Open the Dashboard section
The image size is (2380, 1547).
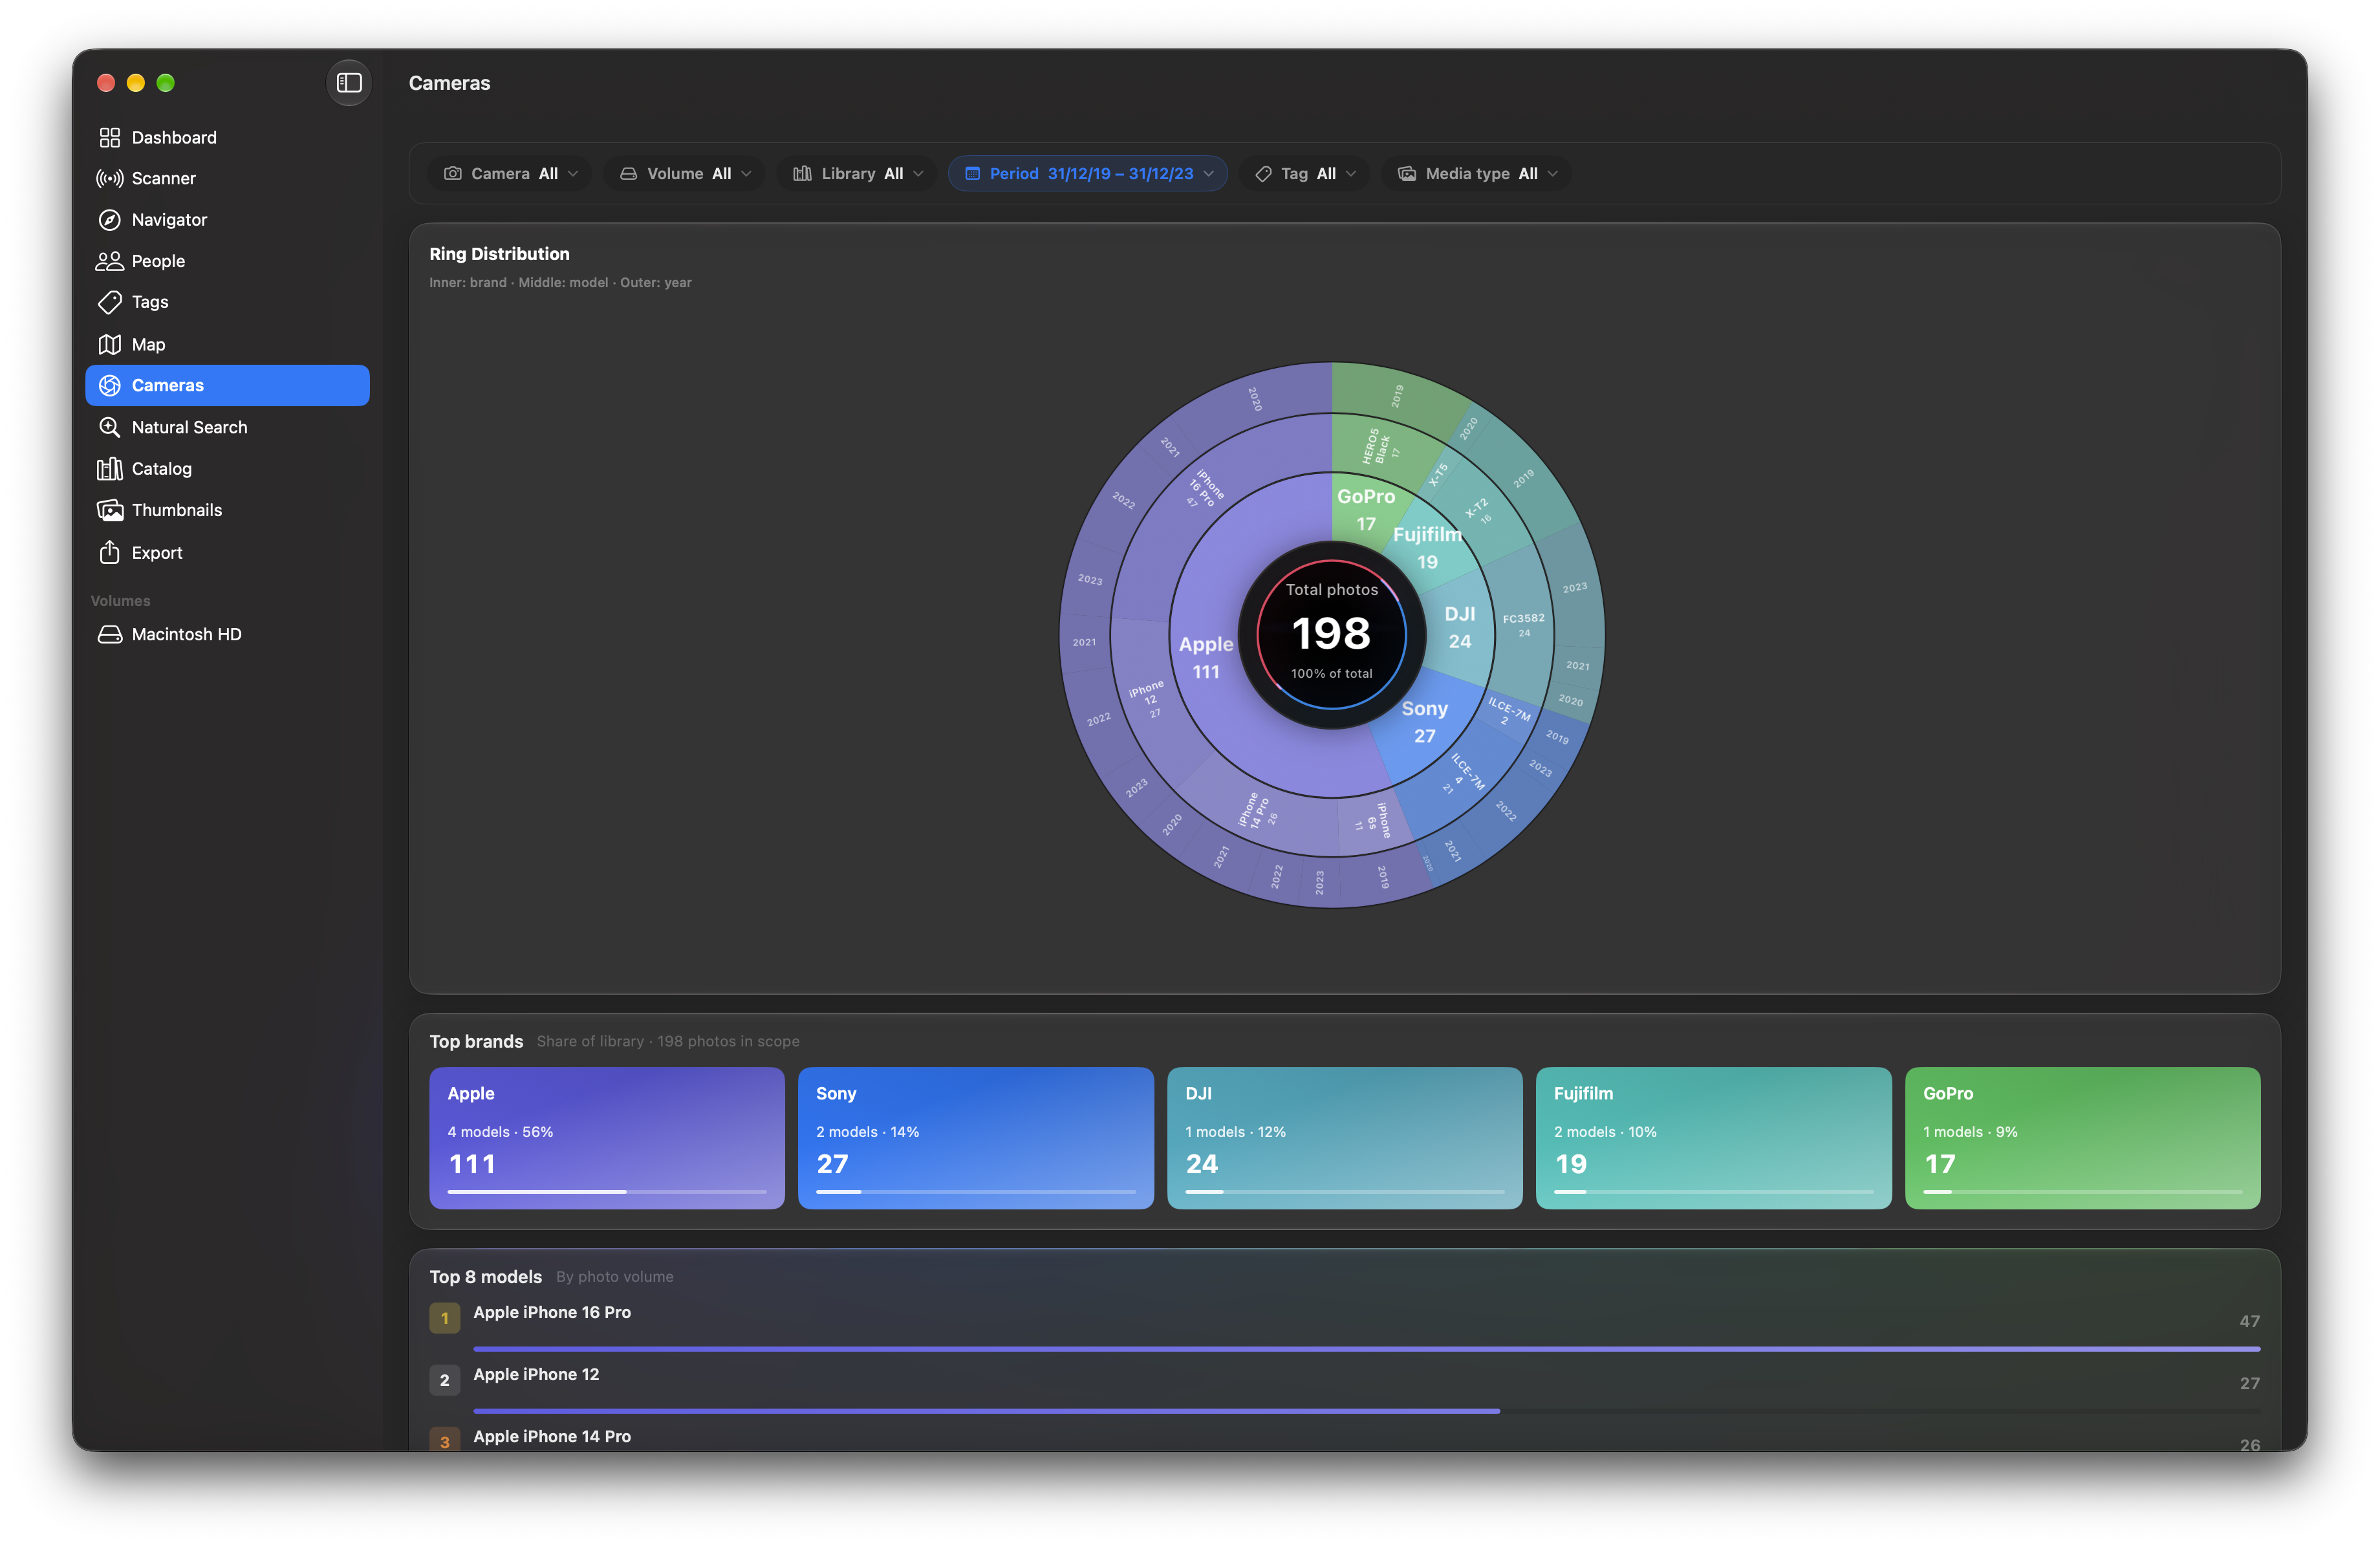228,138
